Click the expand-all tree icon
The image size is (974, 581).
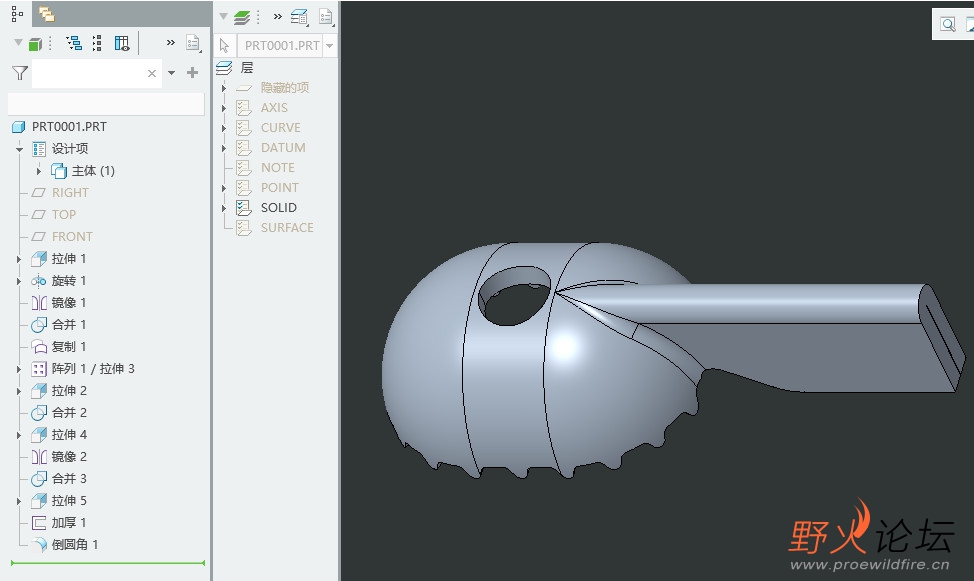tap(97, 43)
